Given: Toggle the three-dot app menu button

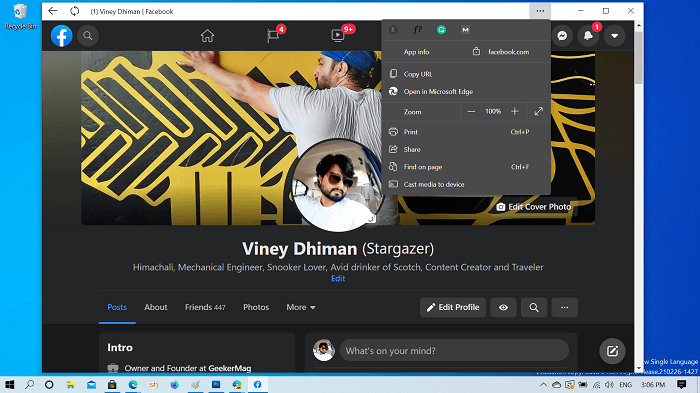Looking at the screenshot, I should tap(540, 11).
